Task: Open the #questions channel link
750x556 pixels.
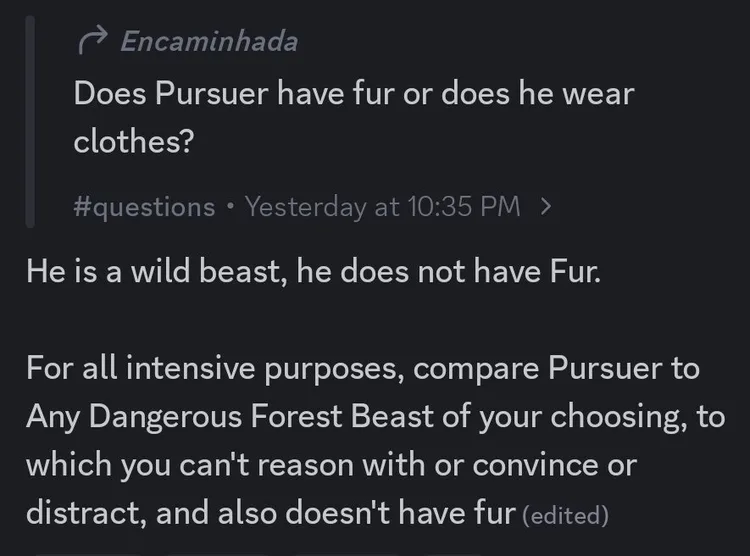Action: click(x=144, y=207)
